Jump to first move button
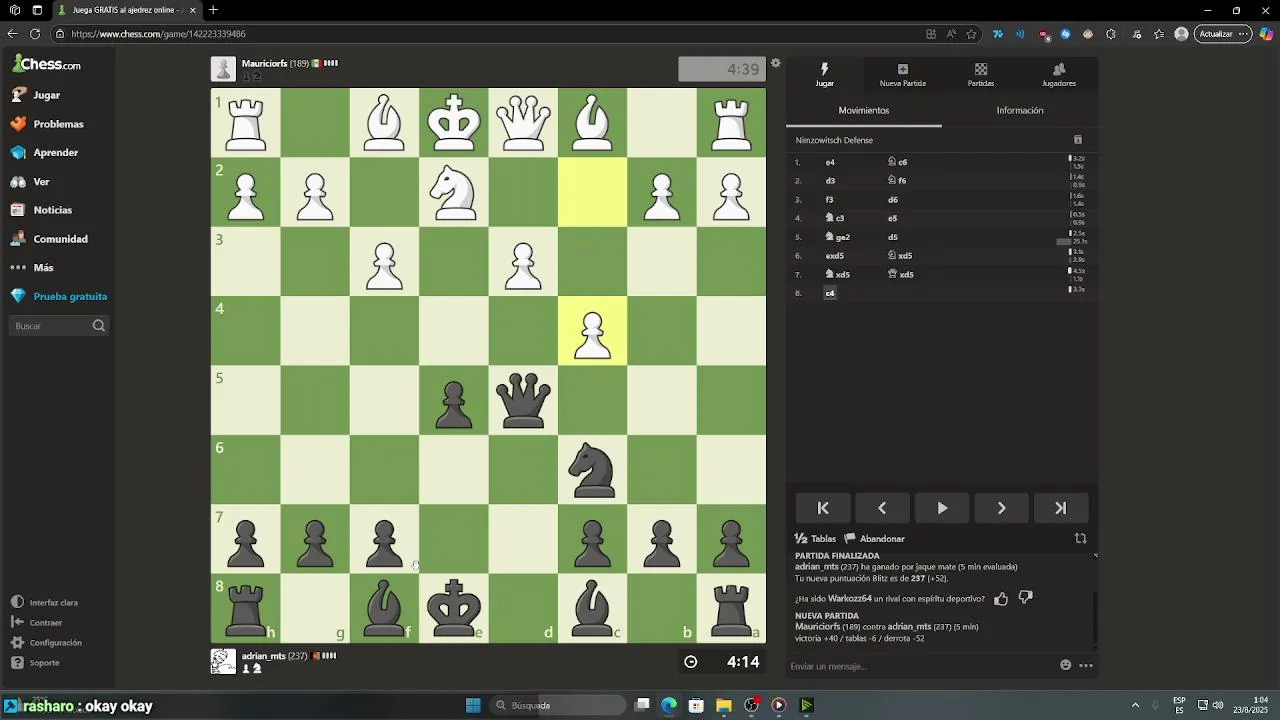The width and height of the screenshot is (1280, 720). click(x=823, y=508)
